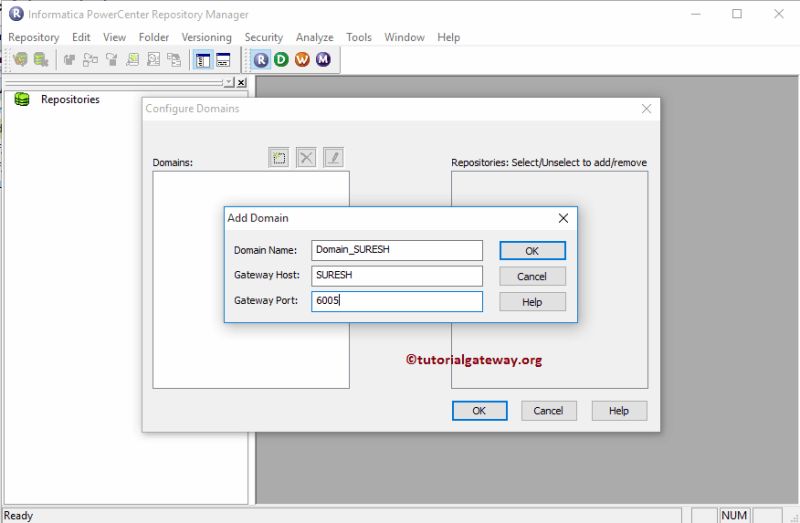Select the Repositories tree node label
This screenshot has width=800, height=523.
tap(70, 99)
